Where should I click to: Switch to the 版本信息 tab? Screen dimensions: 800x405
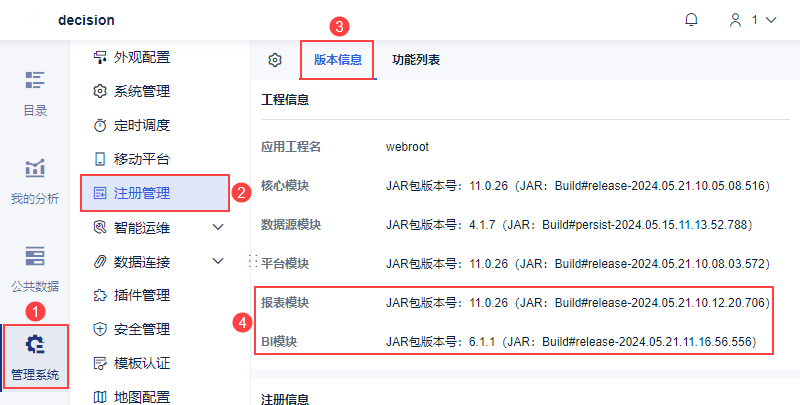pyautogui.click(x=338, y=60)
